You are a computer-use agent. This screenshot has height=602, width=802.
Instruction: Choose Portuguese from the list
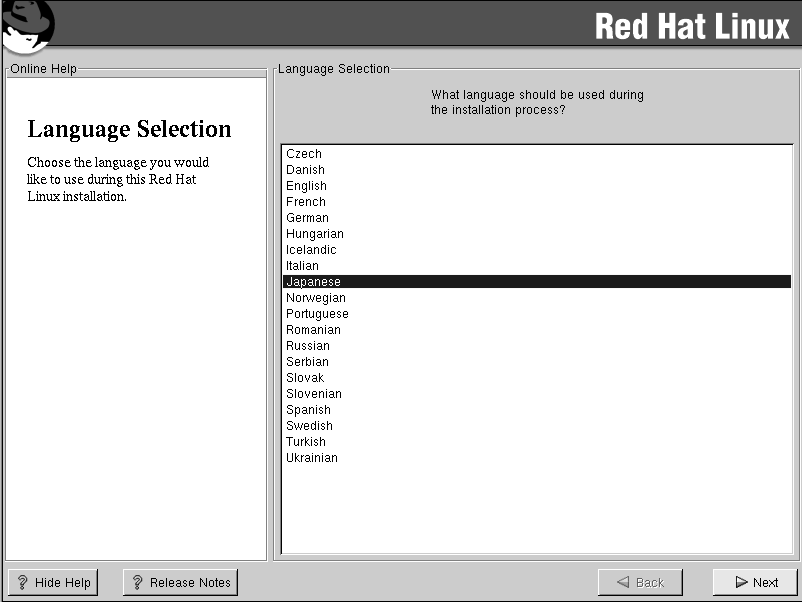pos(317,314)
